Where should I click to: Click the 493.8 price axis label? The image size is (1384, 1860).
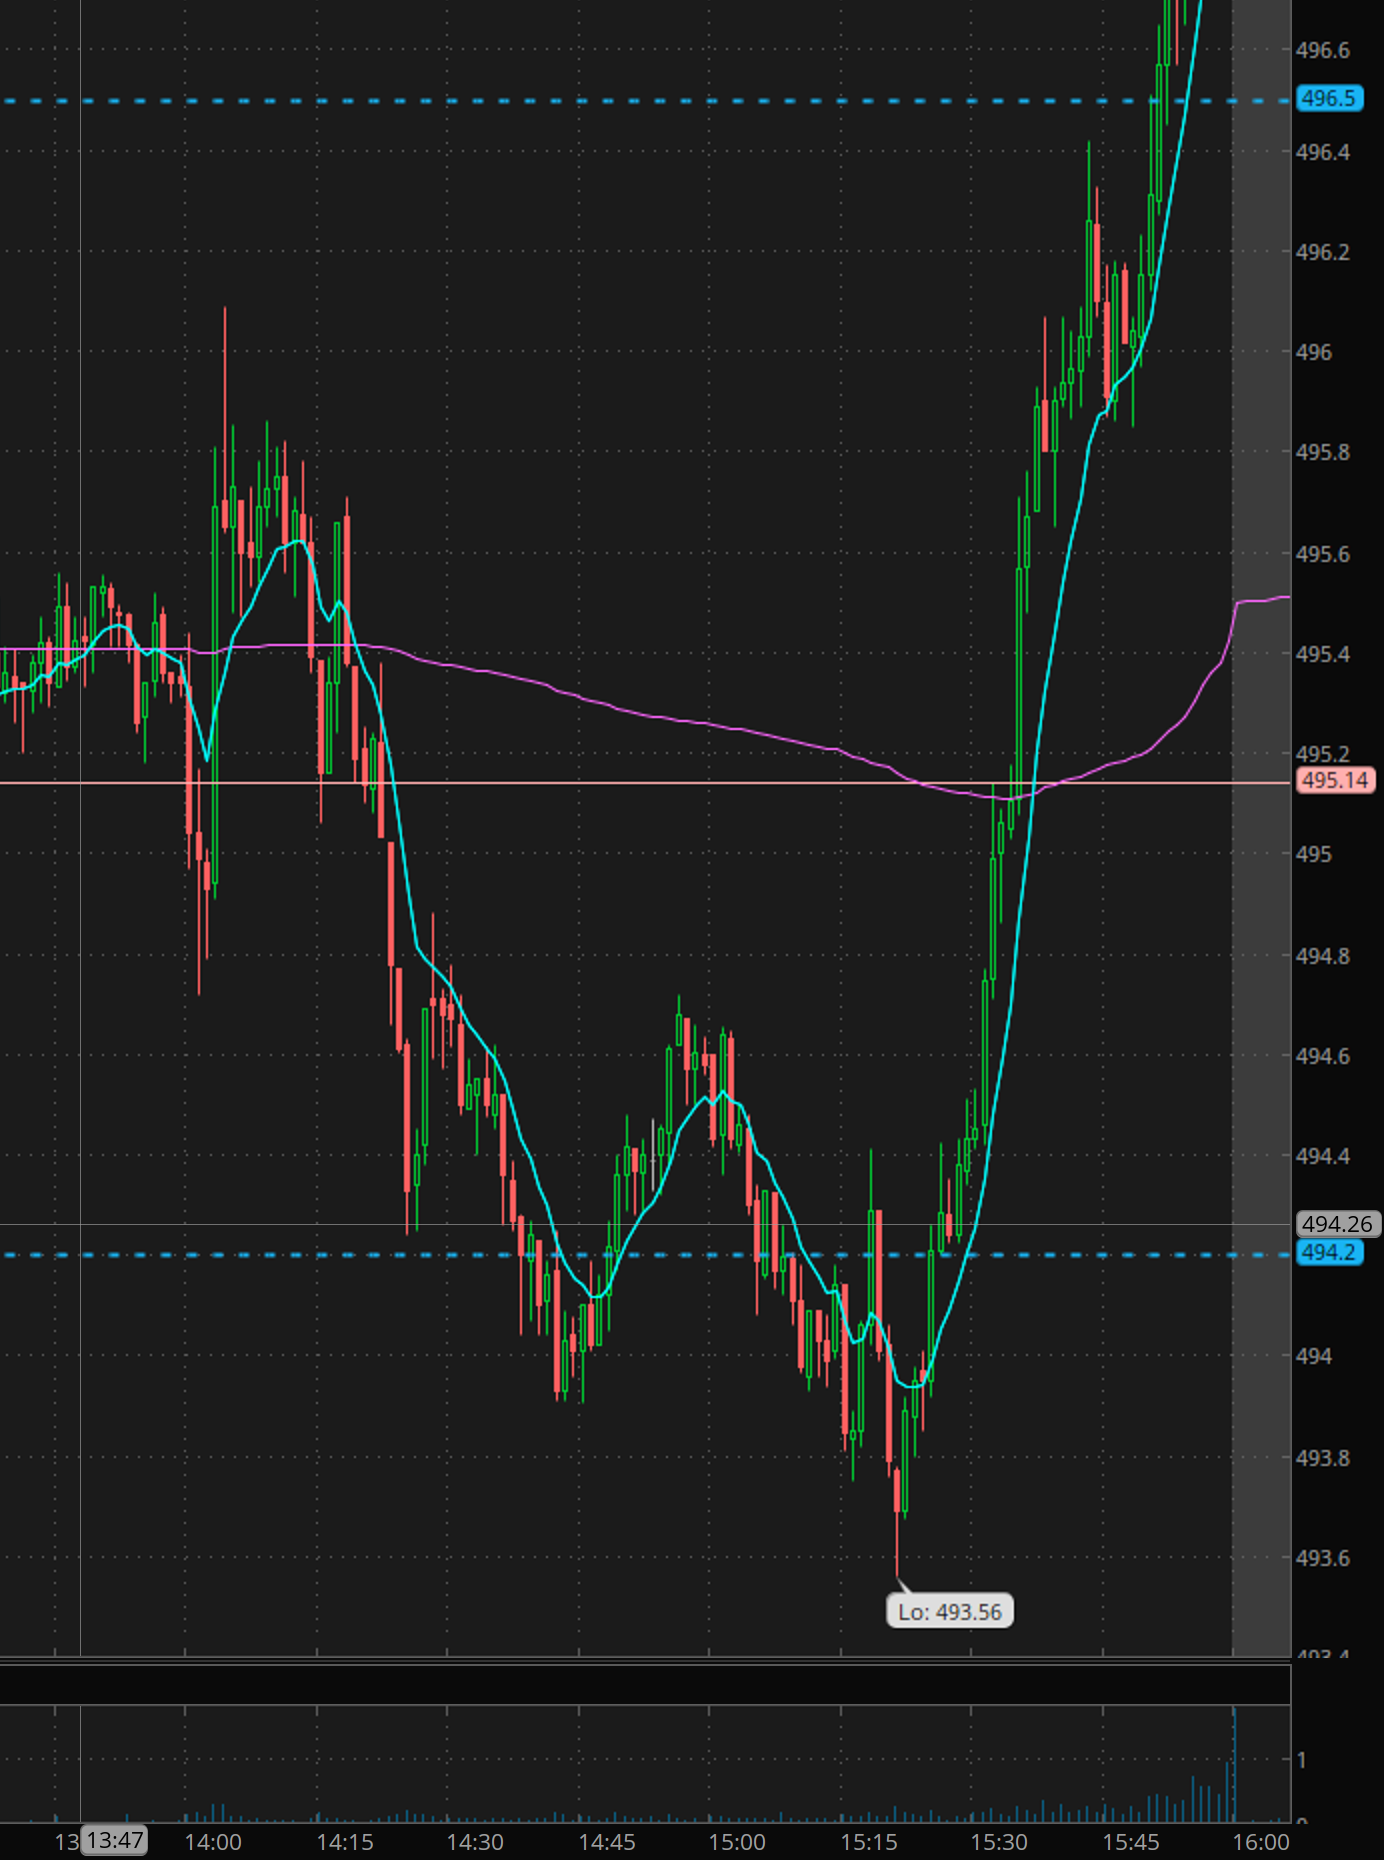(x=1323, y=1458)
